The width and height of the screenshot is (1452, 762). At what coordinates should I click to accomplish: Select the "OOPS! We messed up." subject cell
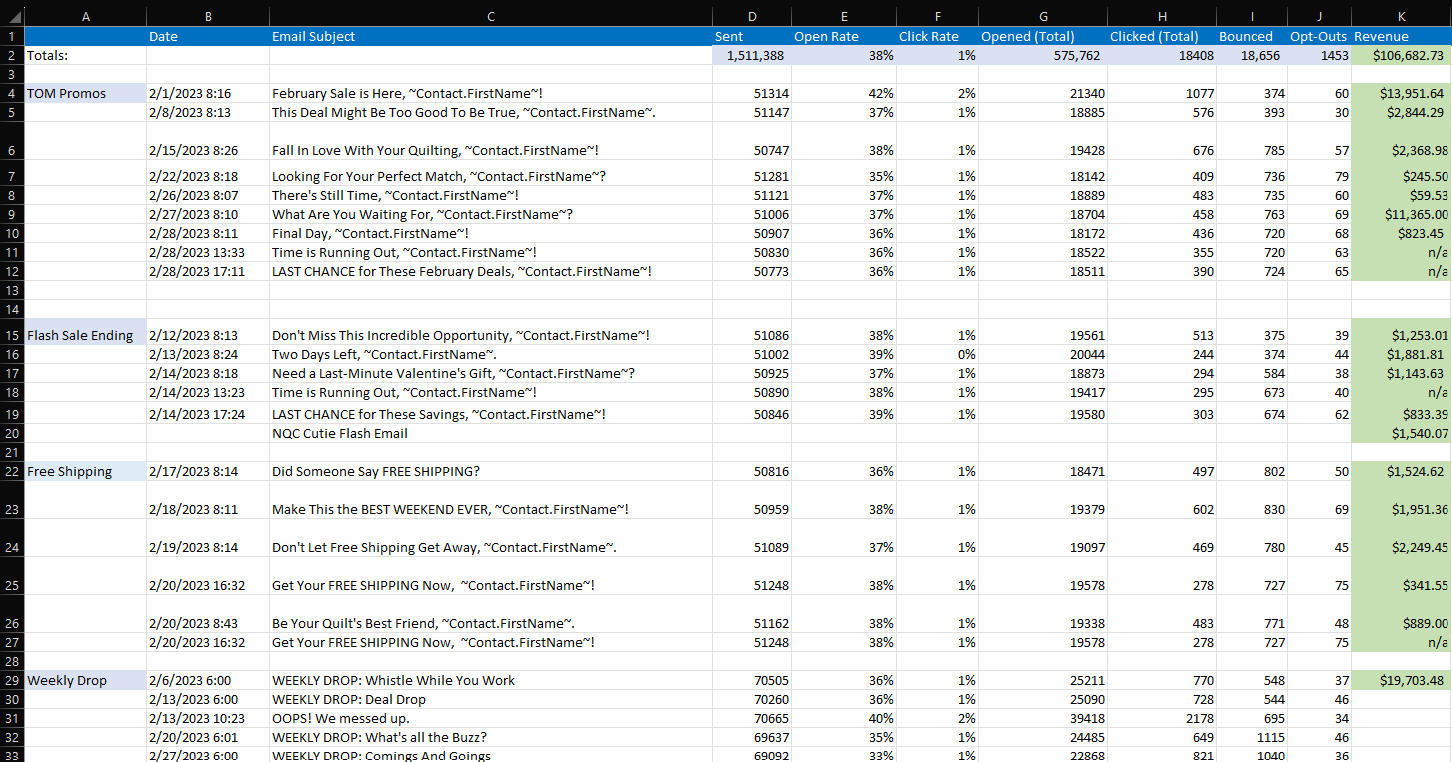[x=490, y=718]
